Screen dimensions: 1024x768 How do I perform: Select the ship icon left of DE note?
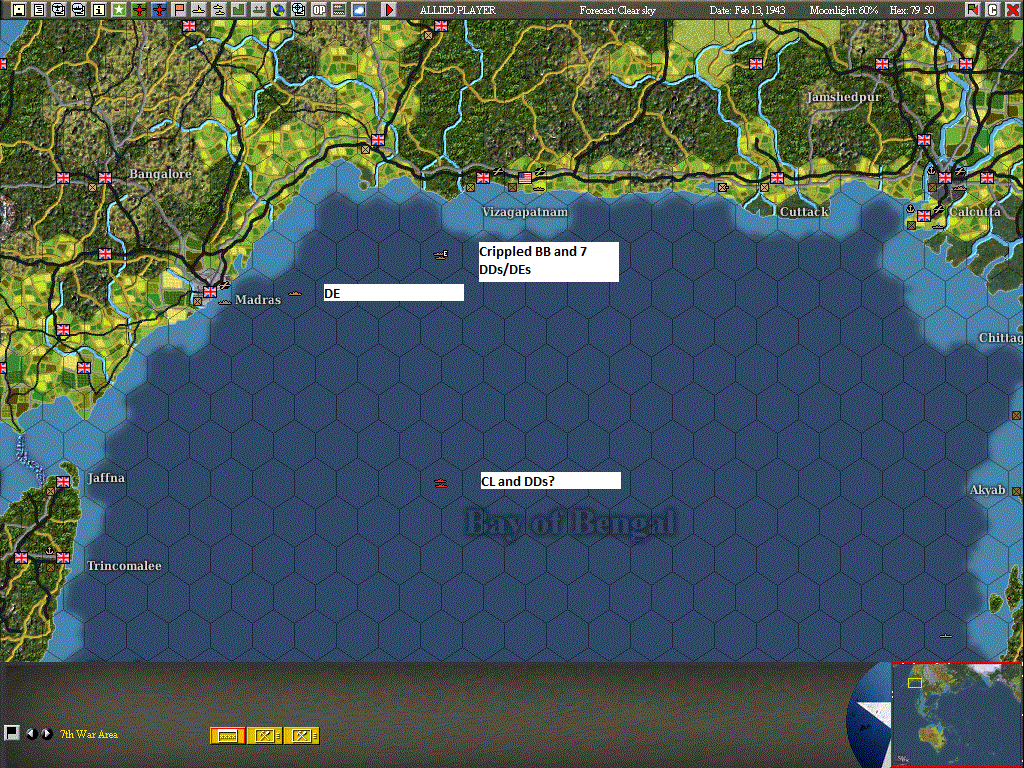click(x=295, y=294)
